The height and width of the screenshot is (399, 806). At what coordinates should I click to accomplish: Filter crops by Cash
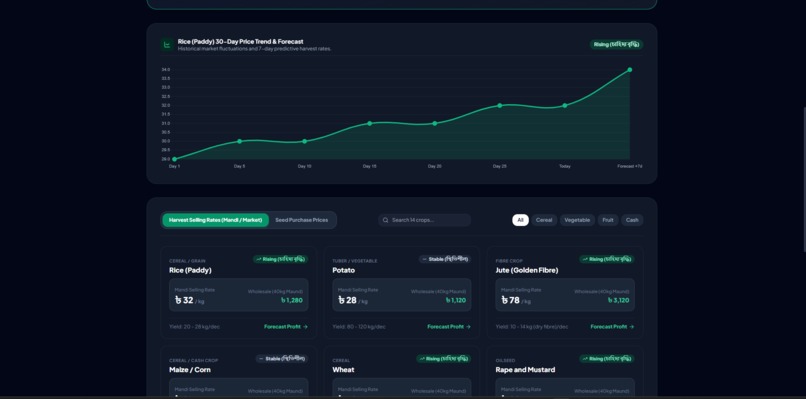pos(632,220)
